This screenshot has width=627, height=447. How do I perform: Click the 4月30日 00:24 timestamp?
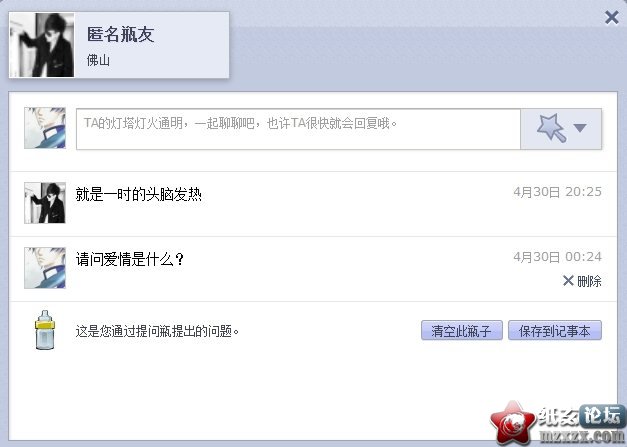coord(557,257)
